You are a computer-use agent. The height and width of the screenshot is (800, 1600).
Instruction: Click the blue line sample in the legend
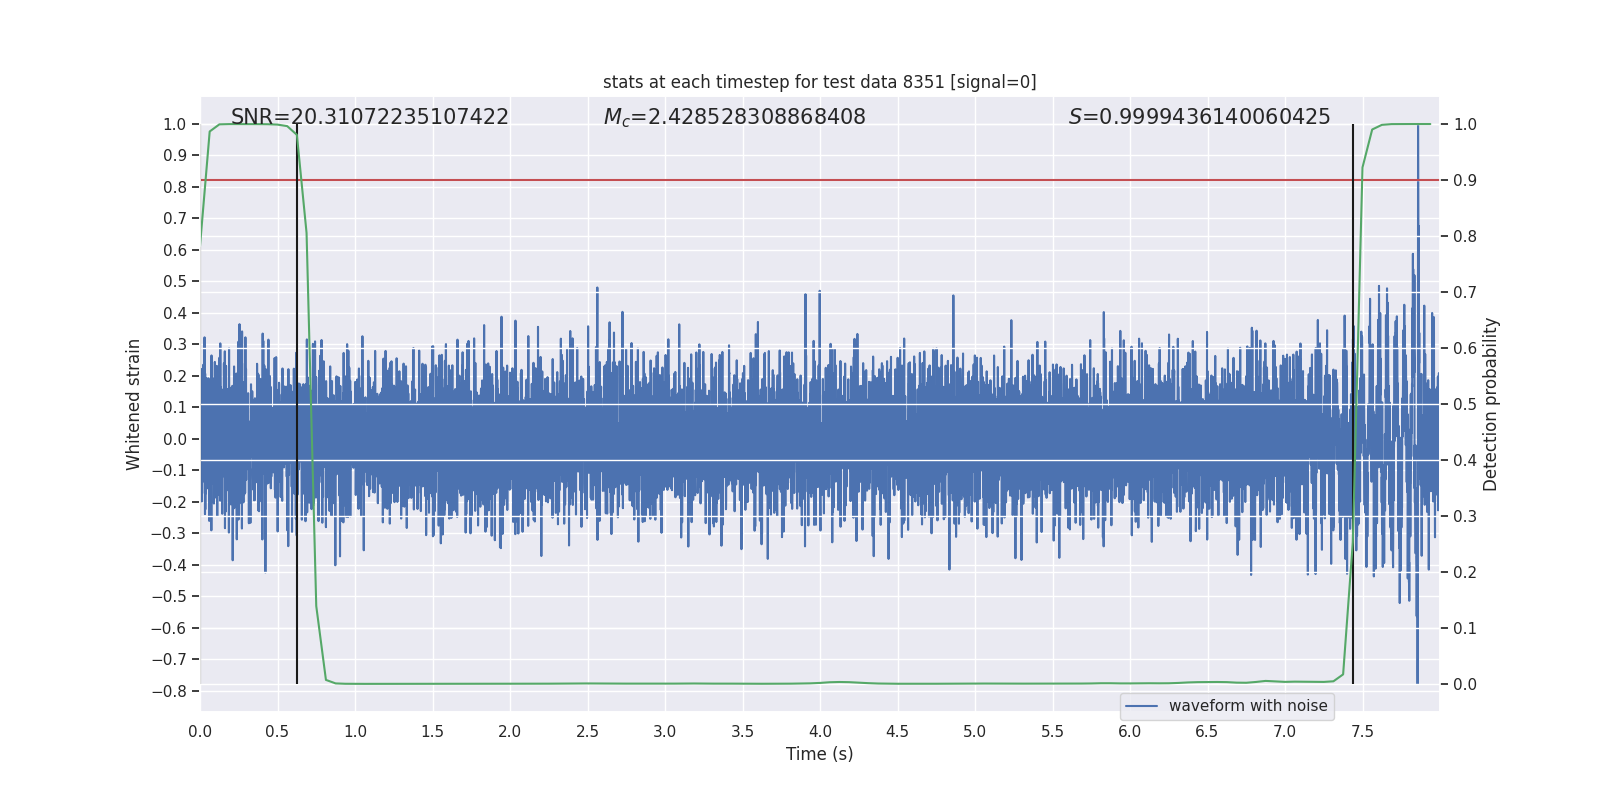1141,706
